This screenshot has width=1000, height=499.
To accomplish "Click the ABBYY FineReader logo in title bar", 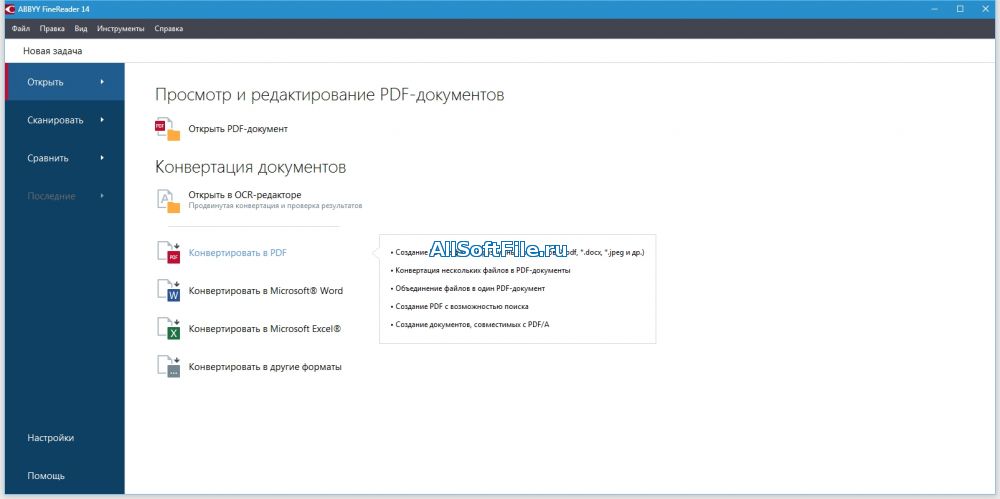I will [9, 9].
